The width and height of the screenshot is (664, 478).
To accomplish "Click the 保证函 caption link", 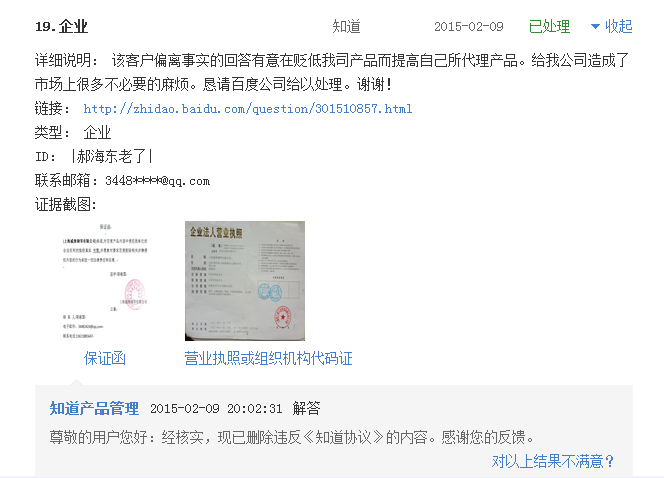I will pos(105,358).
